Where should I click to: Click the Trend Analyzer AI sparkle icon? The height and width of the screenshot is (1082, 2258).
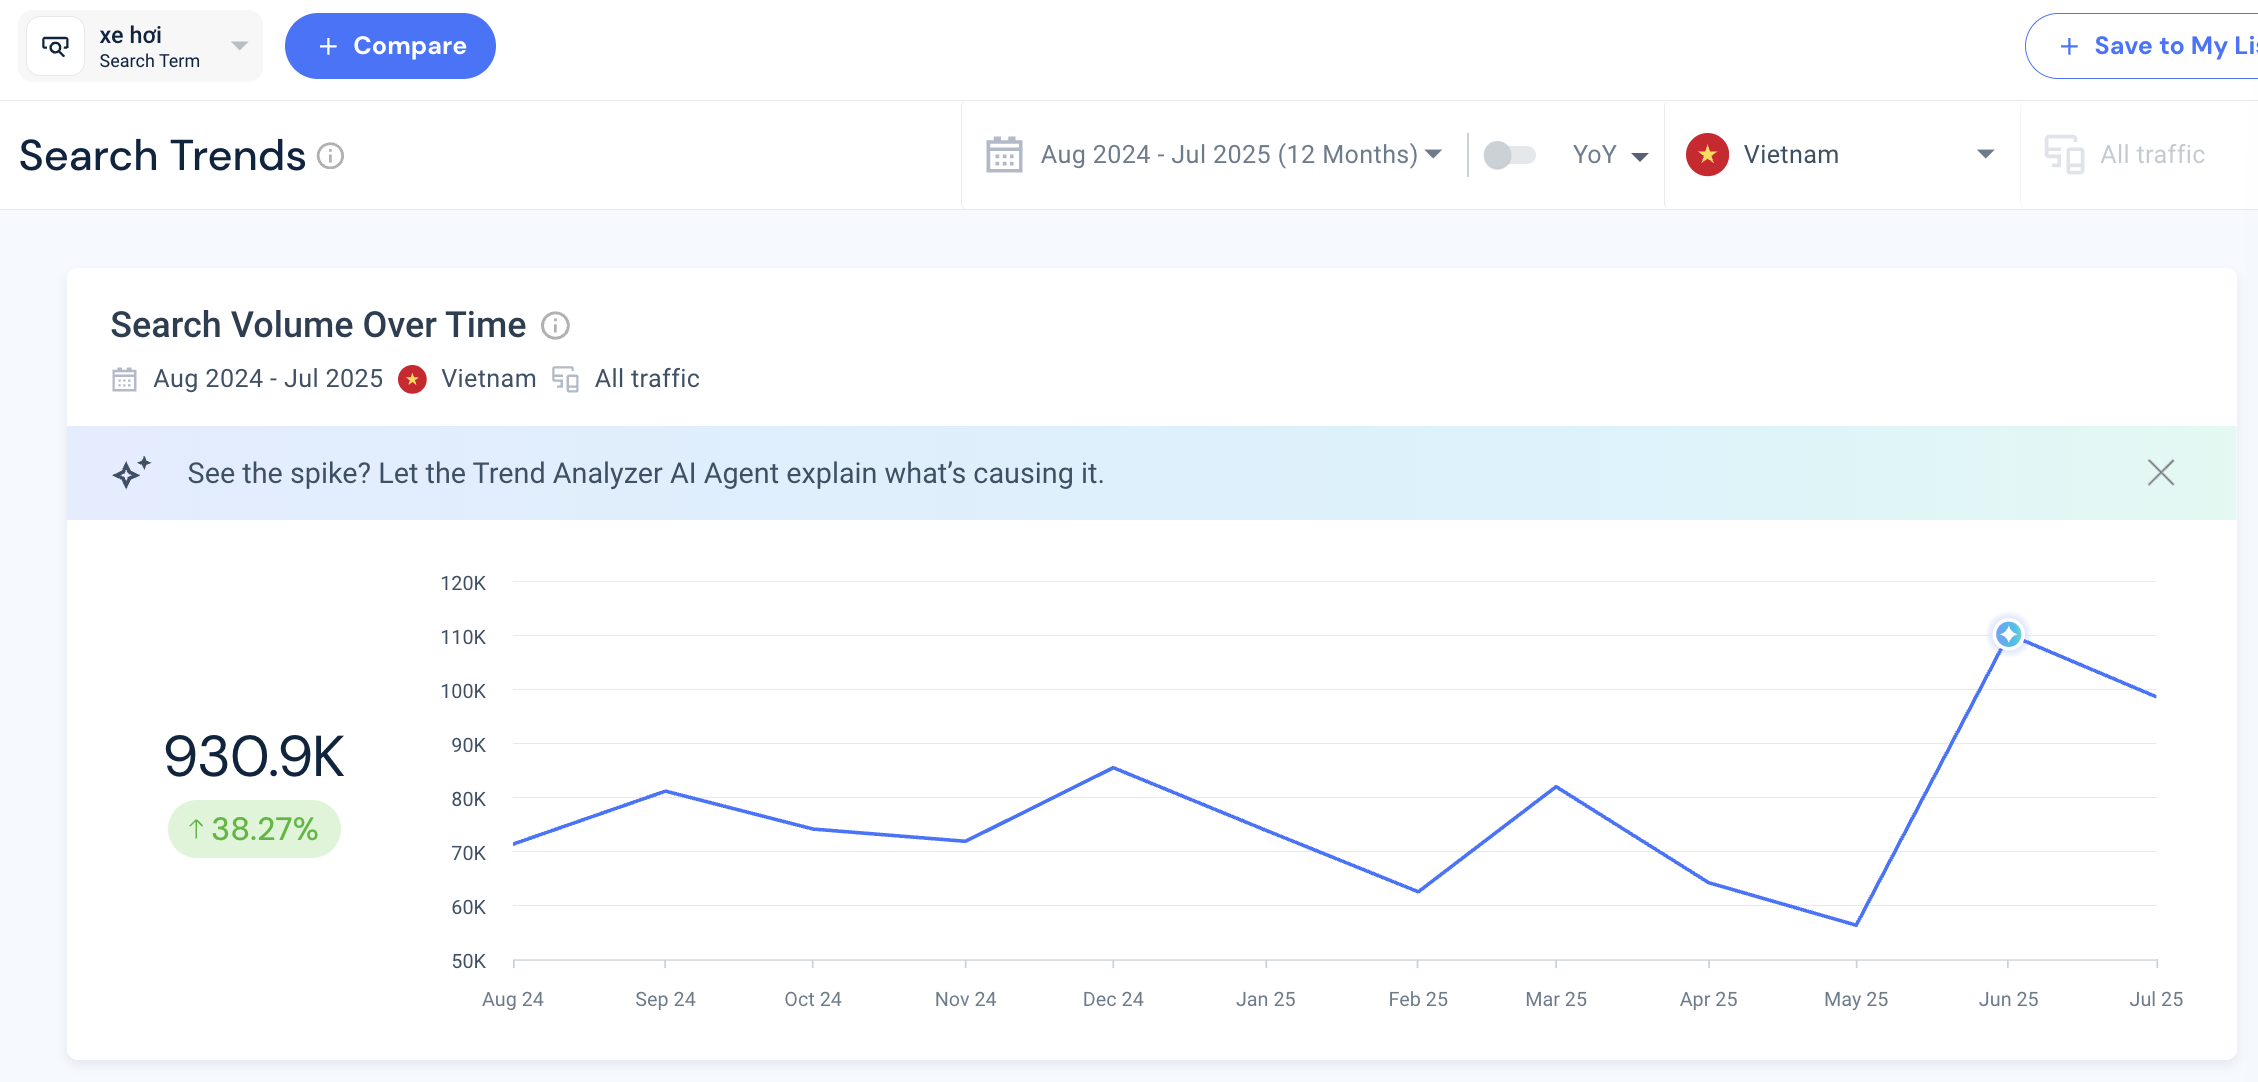tap(131, 472)
